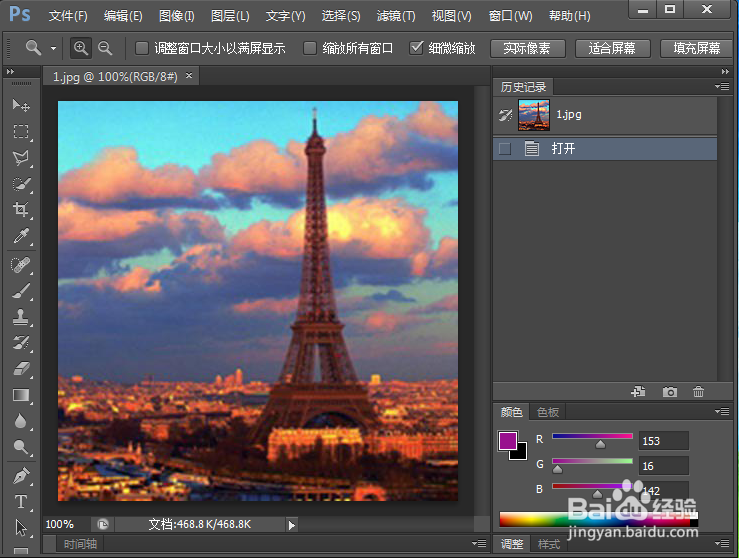Close the 1.jpg document tab
The height and width of the screenshot is (558, 739).
[189, 75]
